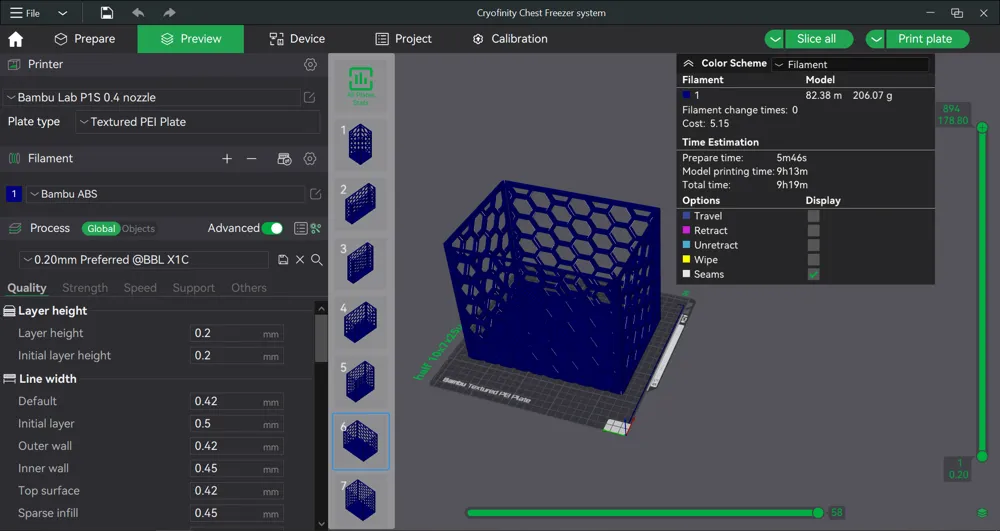Select plate 5 thumbnail
The height and width of the screenshot is (531, 1000).
coord(361,381)
